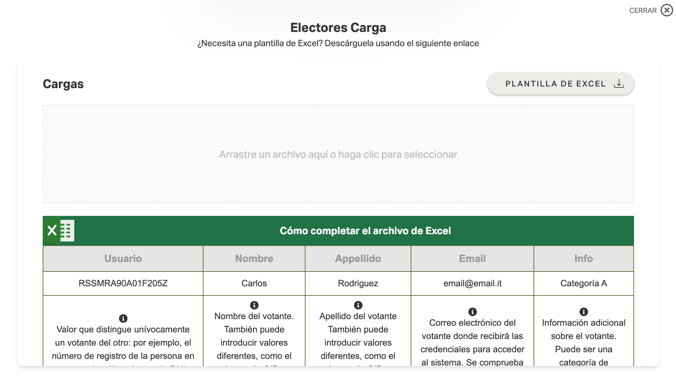The width and height of the screenshot is (676, 386).
Task: Click the info icon above Información adicional text
Action: coord(583,311)
